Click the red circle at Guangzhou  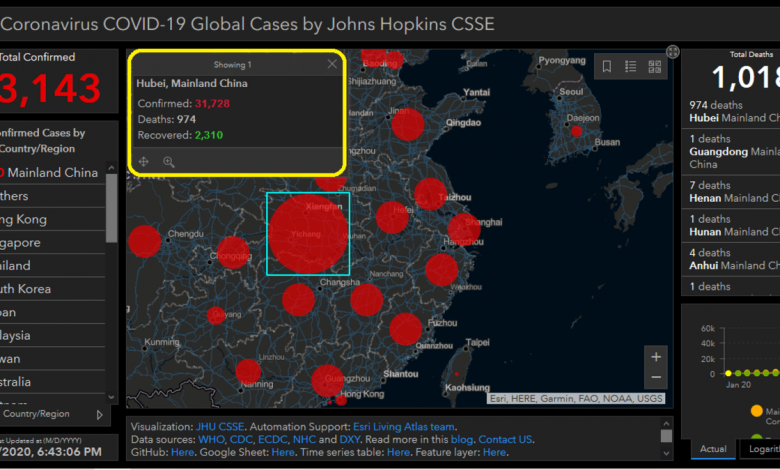point(327,380)
